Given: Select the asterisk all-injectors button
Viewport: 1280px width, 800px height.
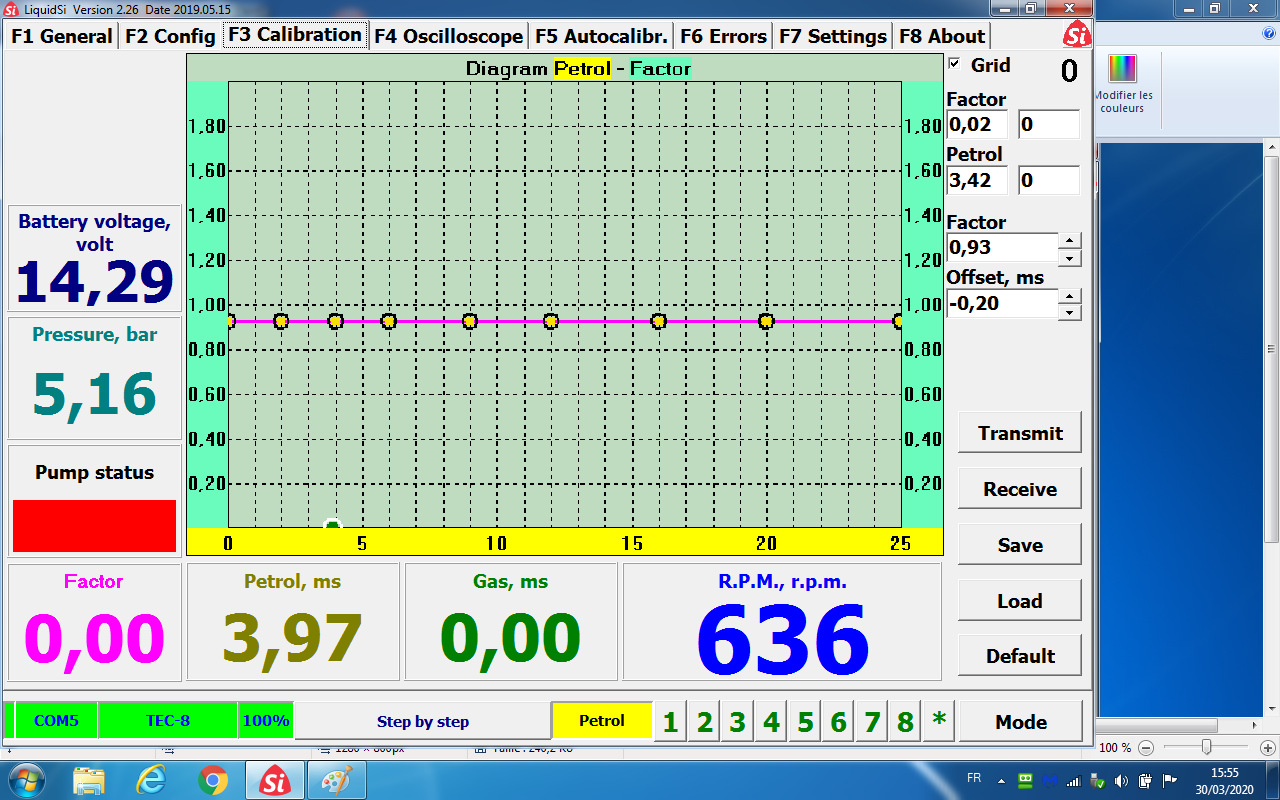Looking at the screenshot, I should (x=938, y=721).
